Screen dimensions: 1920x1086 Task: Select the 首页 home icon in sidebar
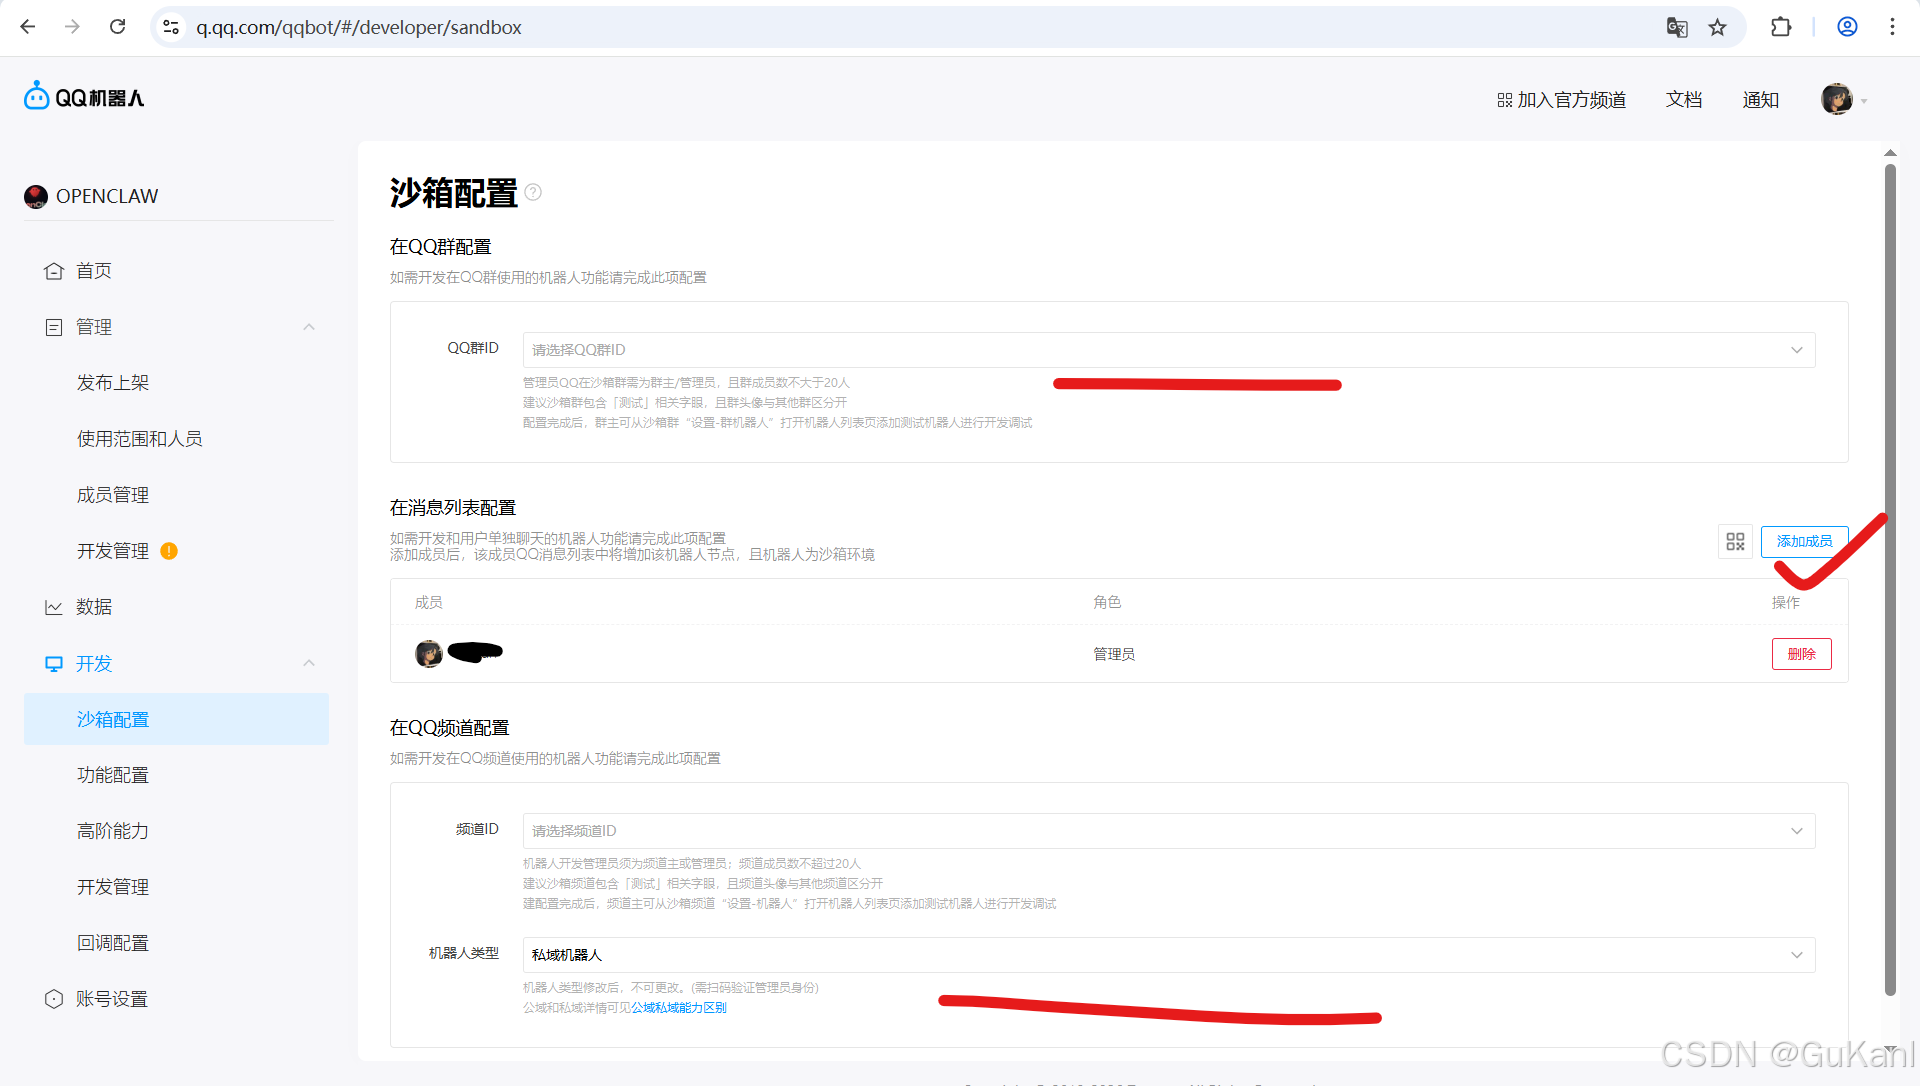tap(55, 270)
